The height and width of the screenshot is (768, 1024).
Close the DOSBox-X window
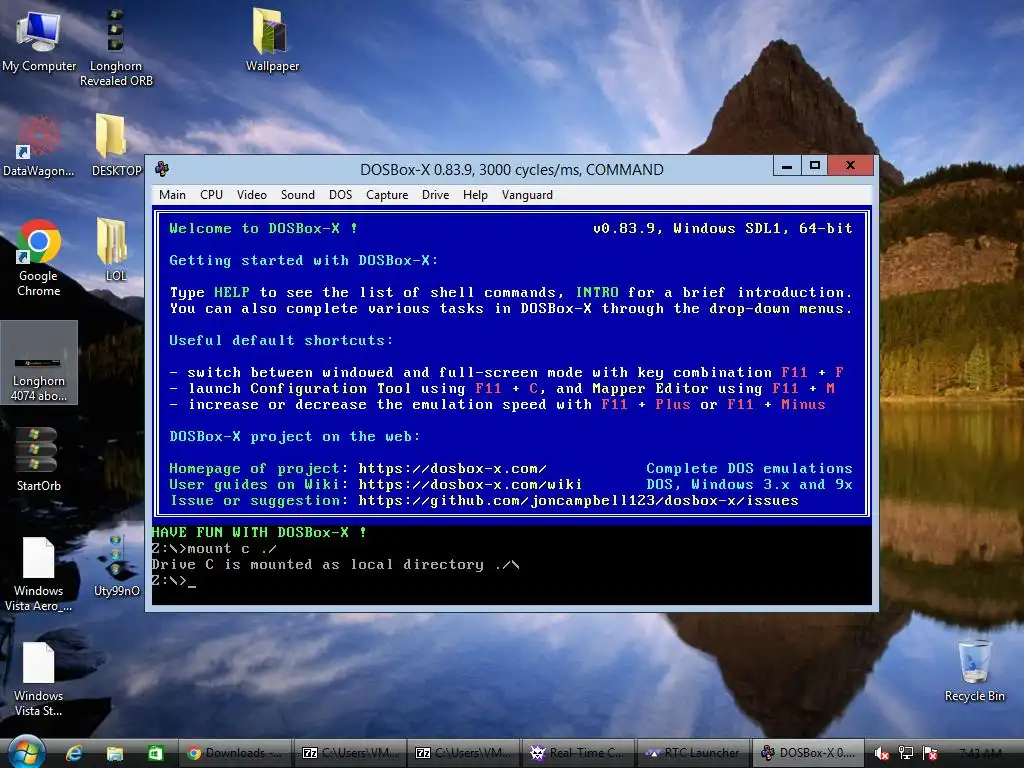pos(850,166)
